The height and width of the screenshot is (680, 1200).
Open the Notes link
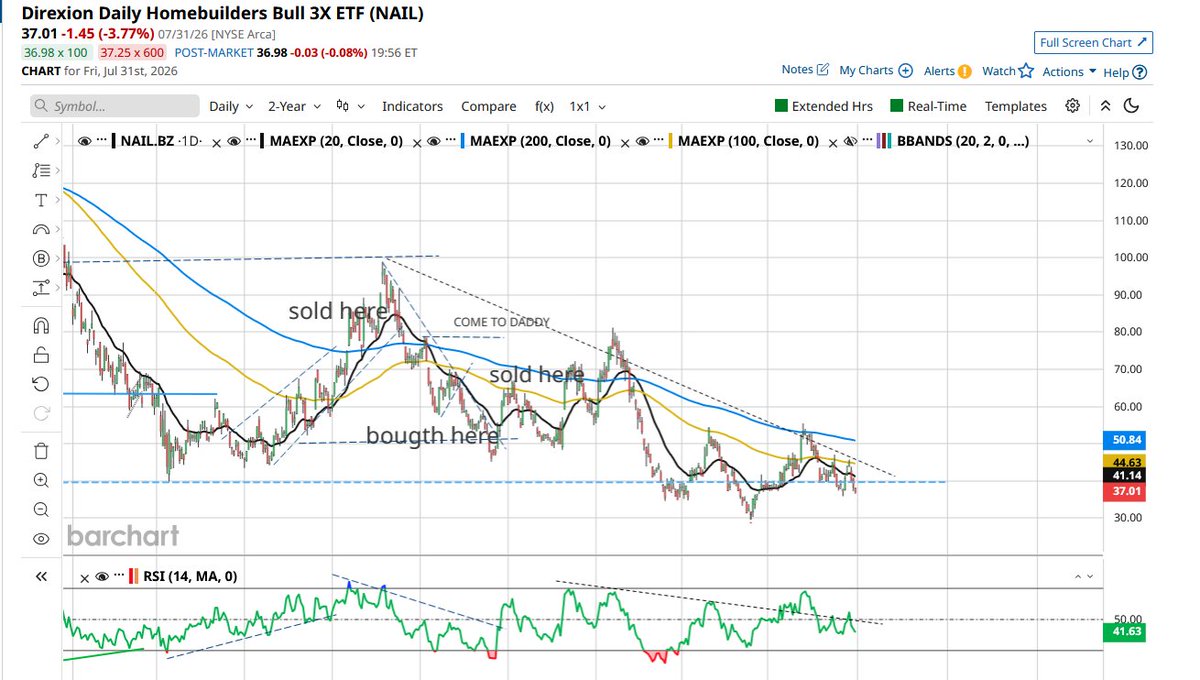[x=805, y=70]
